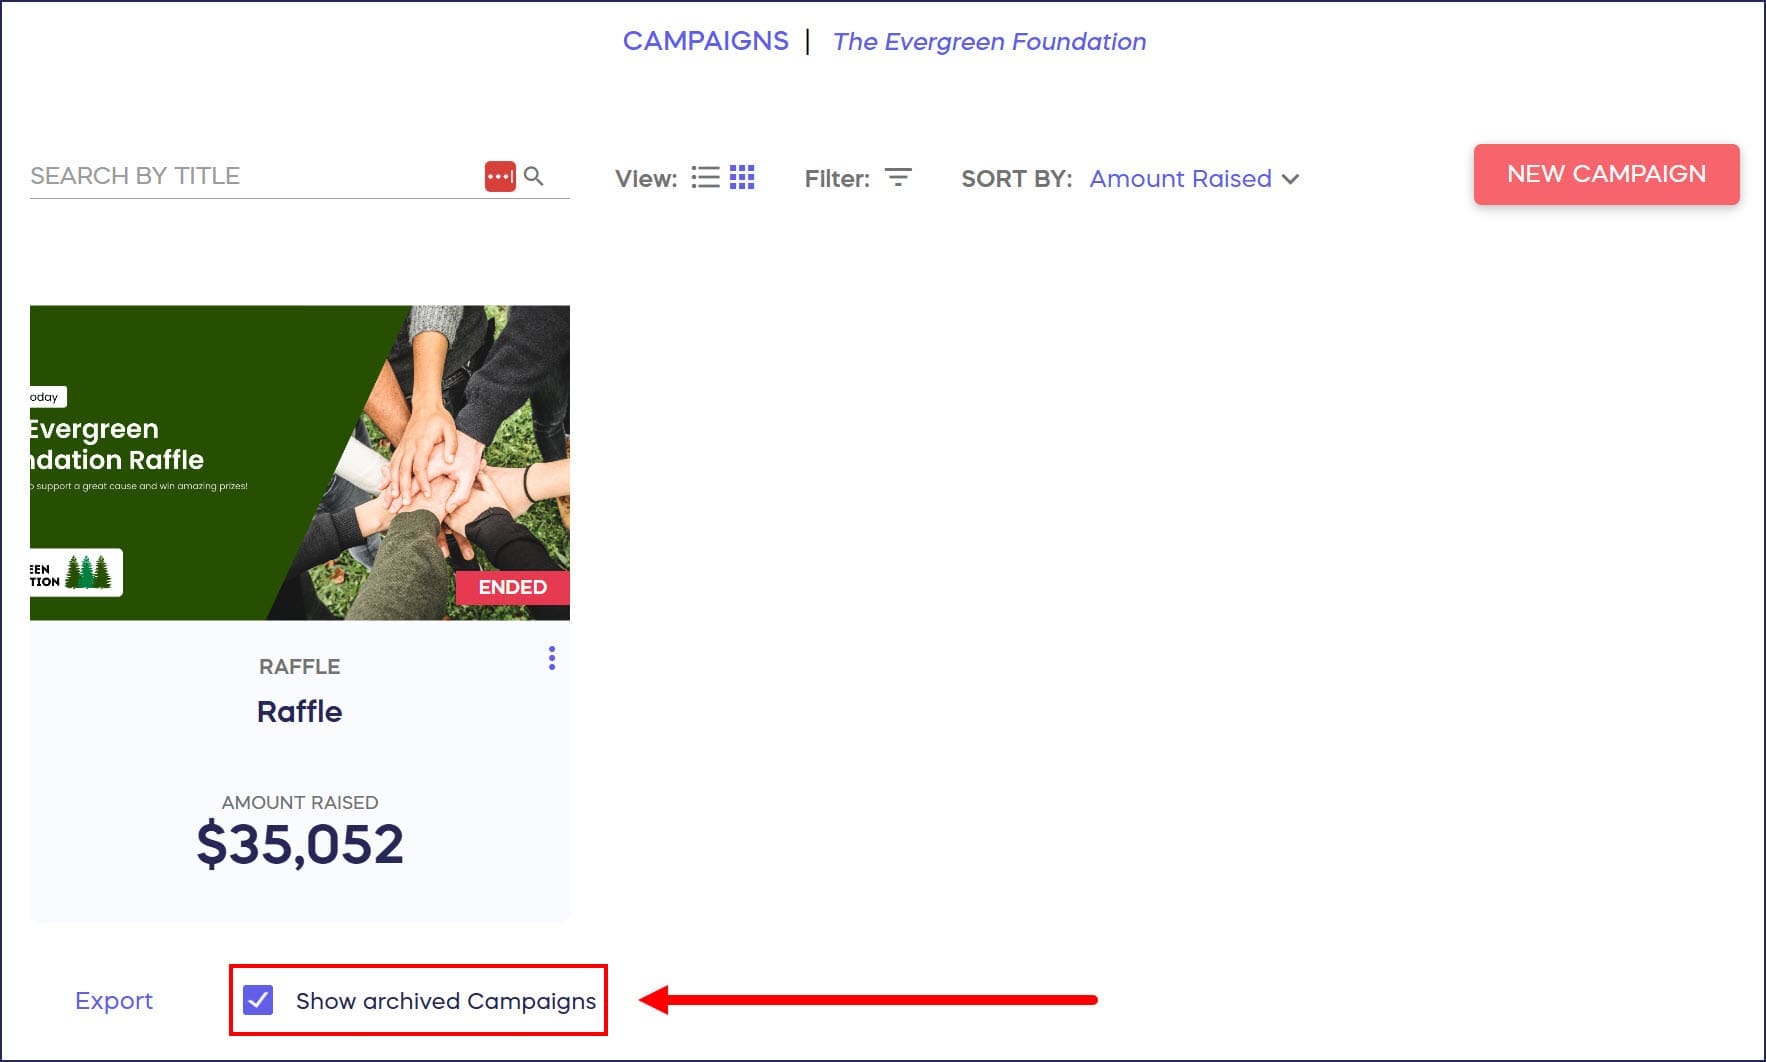Click the $35,052 amount raised figure
This screenshot has width=1766, height=1062.
pyautogui.click(x=300, y=844)
